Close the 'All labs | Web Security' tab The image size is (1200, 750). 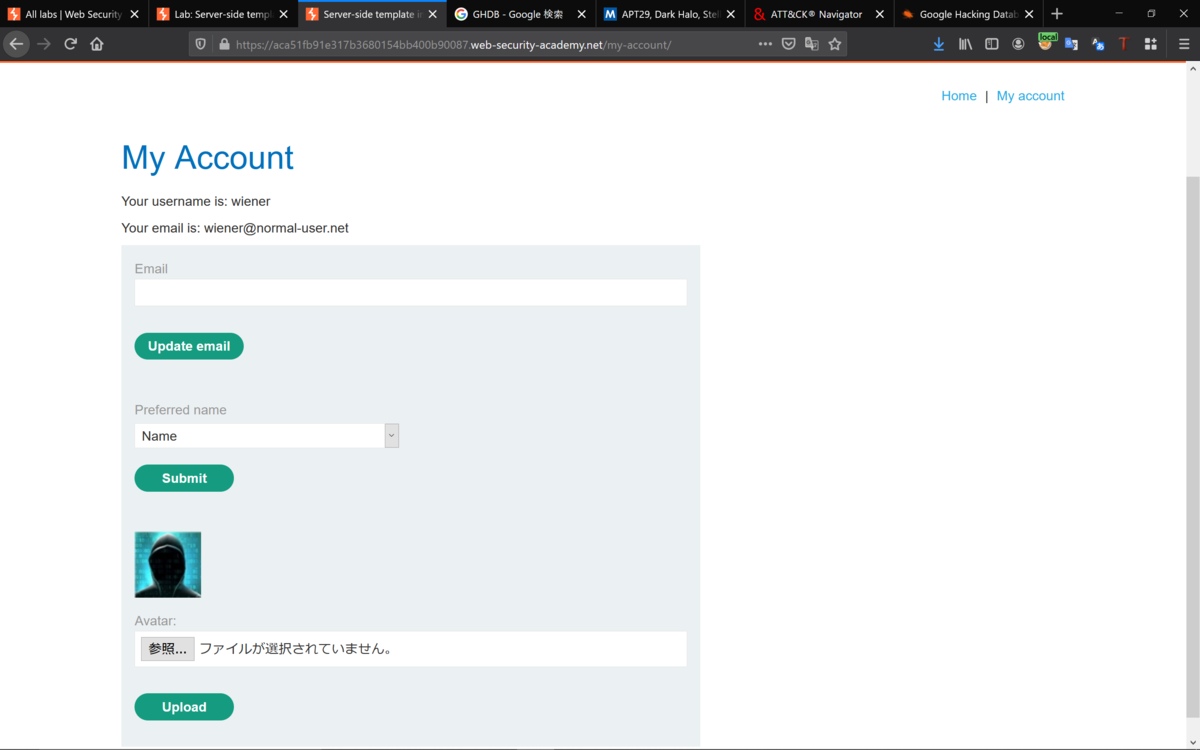(x=134, y=14)
